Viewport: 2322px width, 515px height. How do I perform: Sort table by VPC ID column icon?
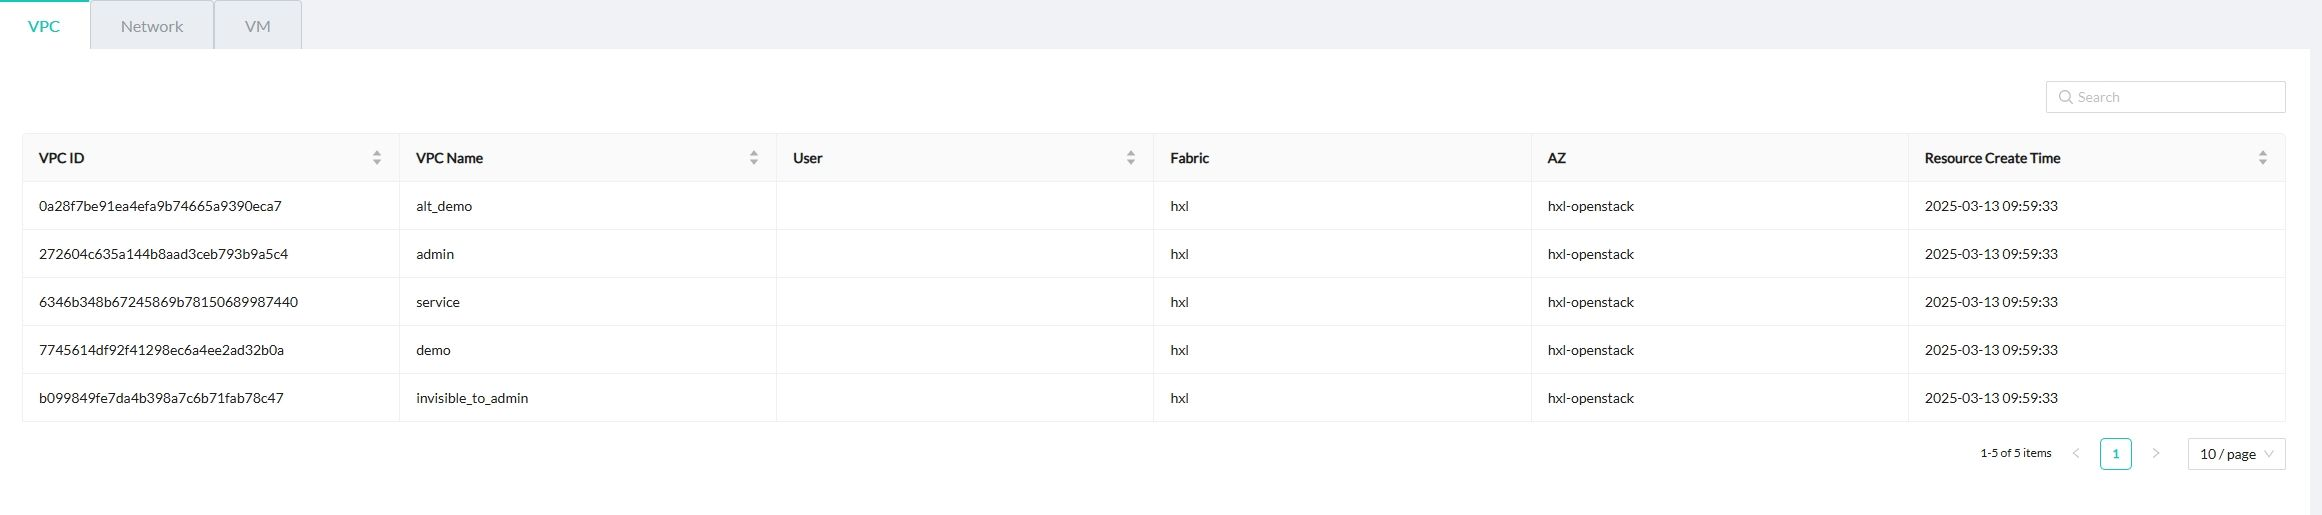376,158
